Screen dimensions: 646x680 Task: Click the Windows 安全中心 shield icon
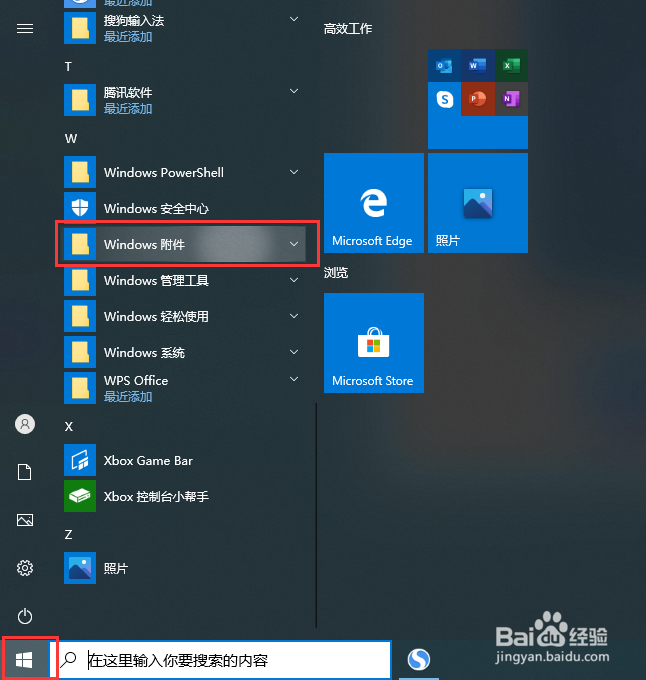(x=80, y=208)
